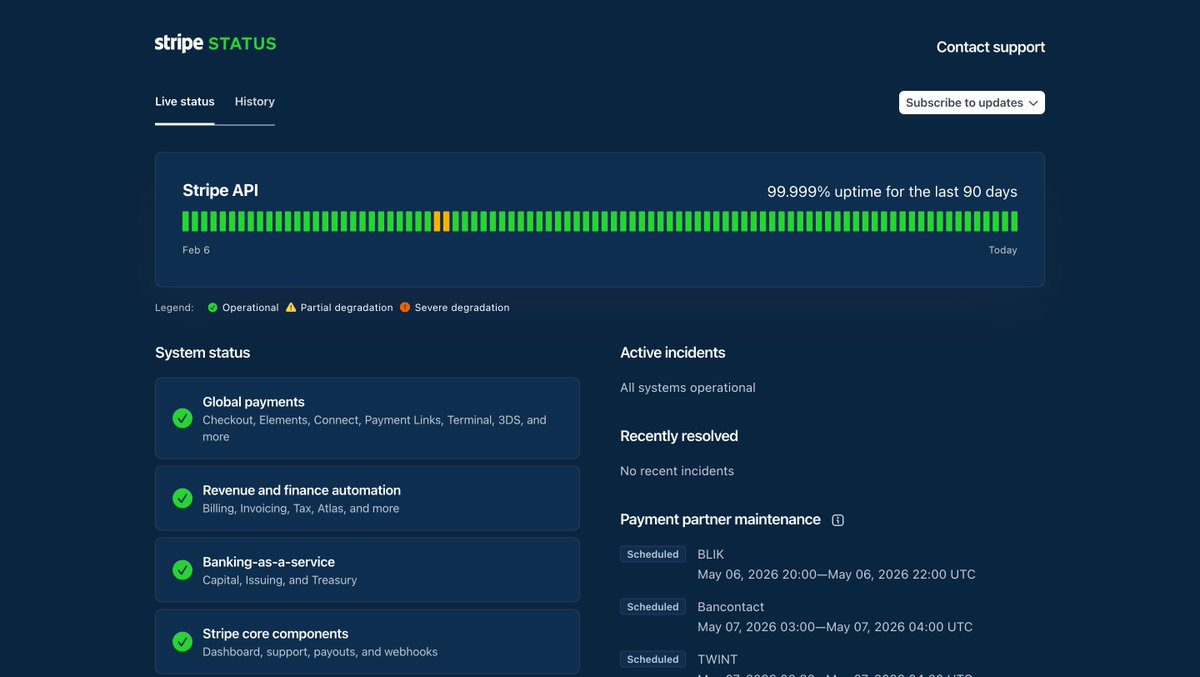Screen dimensions: 1200x677
Task: Click the Payment partner maintenance heading
Action: point(720,520)
